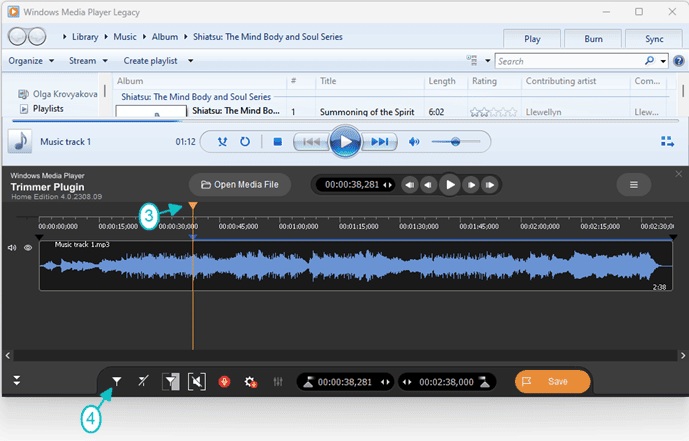Click the orange playhead marker on timeline
This screenshot has width=689, height=441.
[193, 206]
